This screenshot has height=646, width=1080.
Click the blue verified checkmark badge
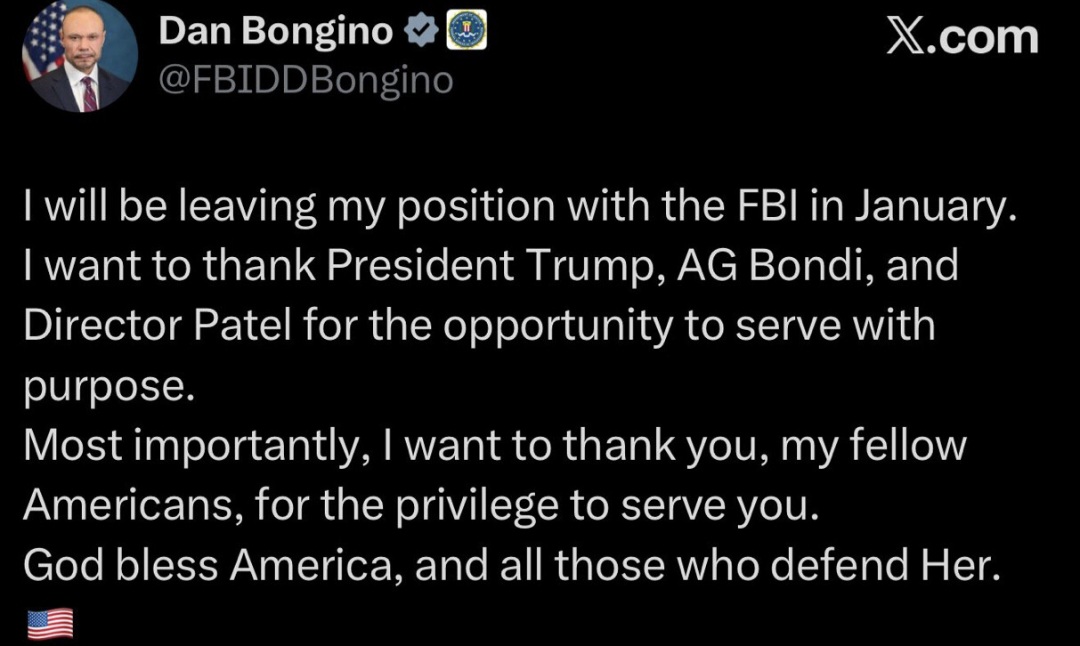[422, 33]
